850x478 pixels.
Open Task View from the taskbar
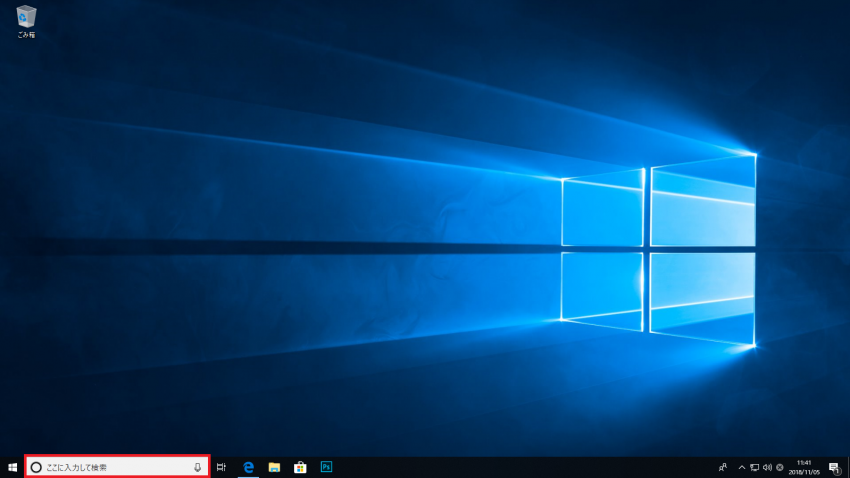click(221, 467)
